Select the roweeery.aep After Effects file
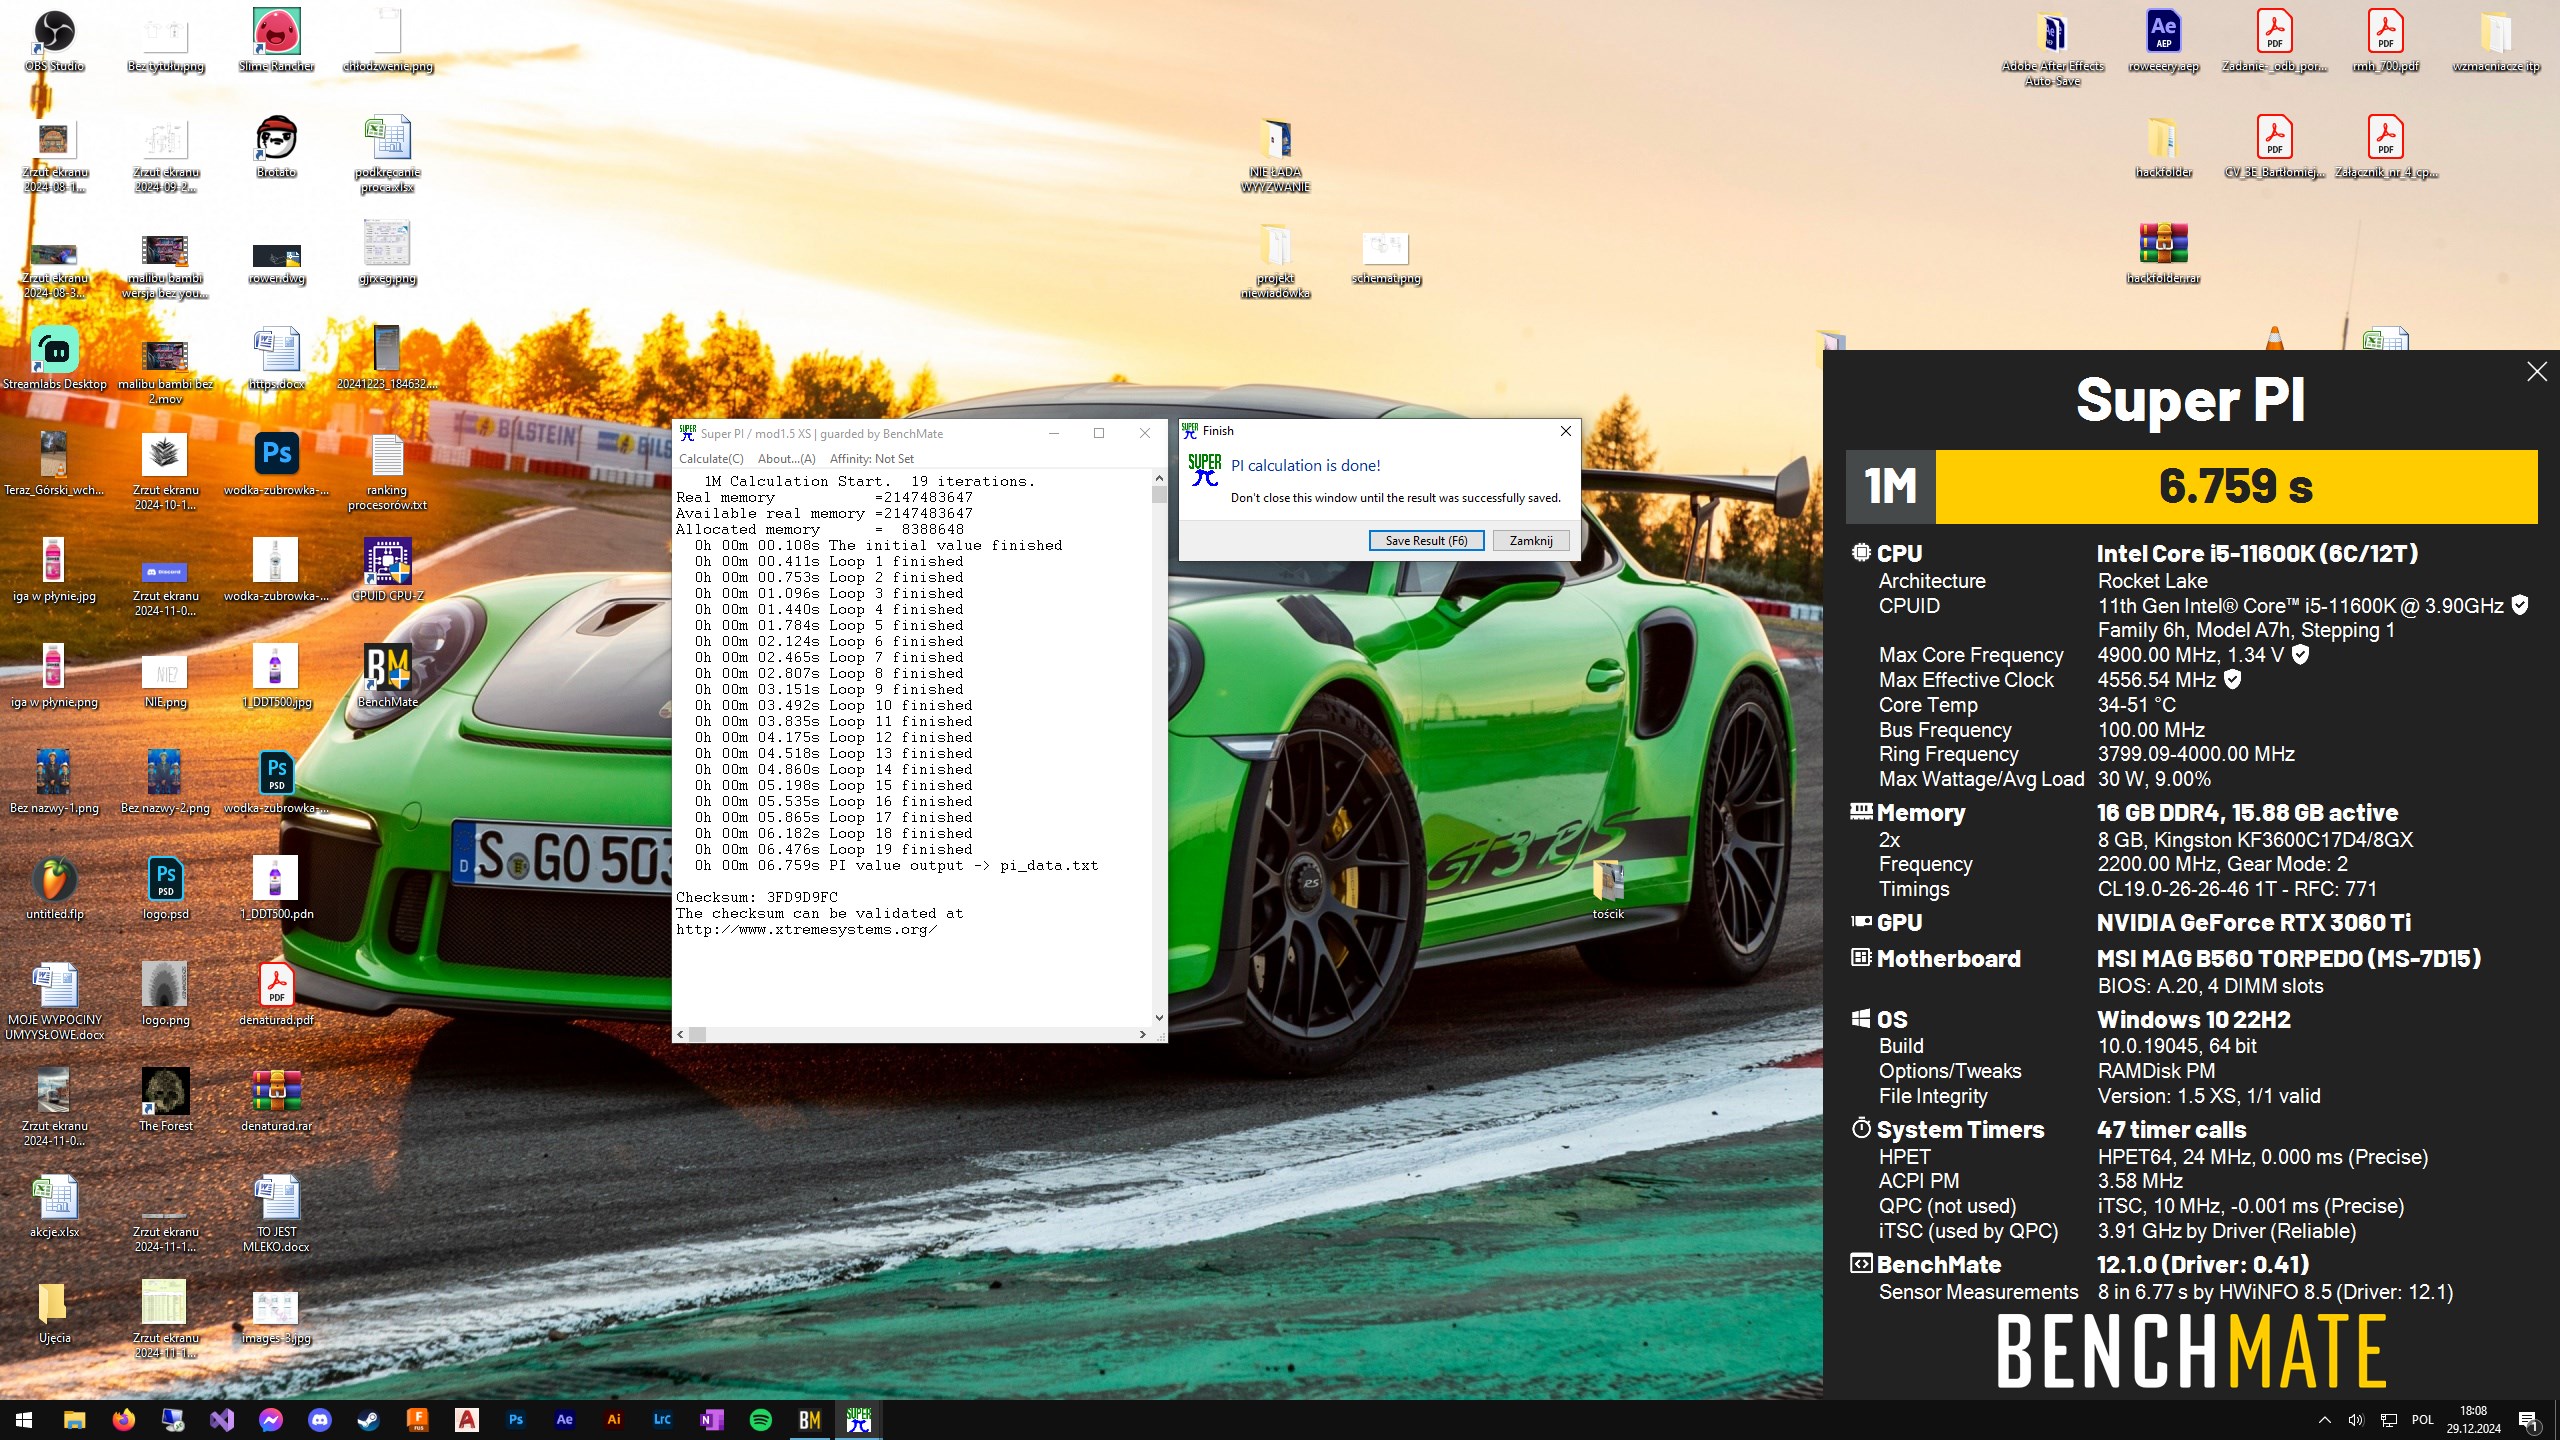This screenshot has width=2560, height=1440. point(2163,40)
